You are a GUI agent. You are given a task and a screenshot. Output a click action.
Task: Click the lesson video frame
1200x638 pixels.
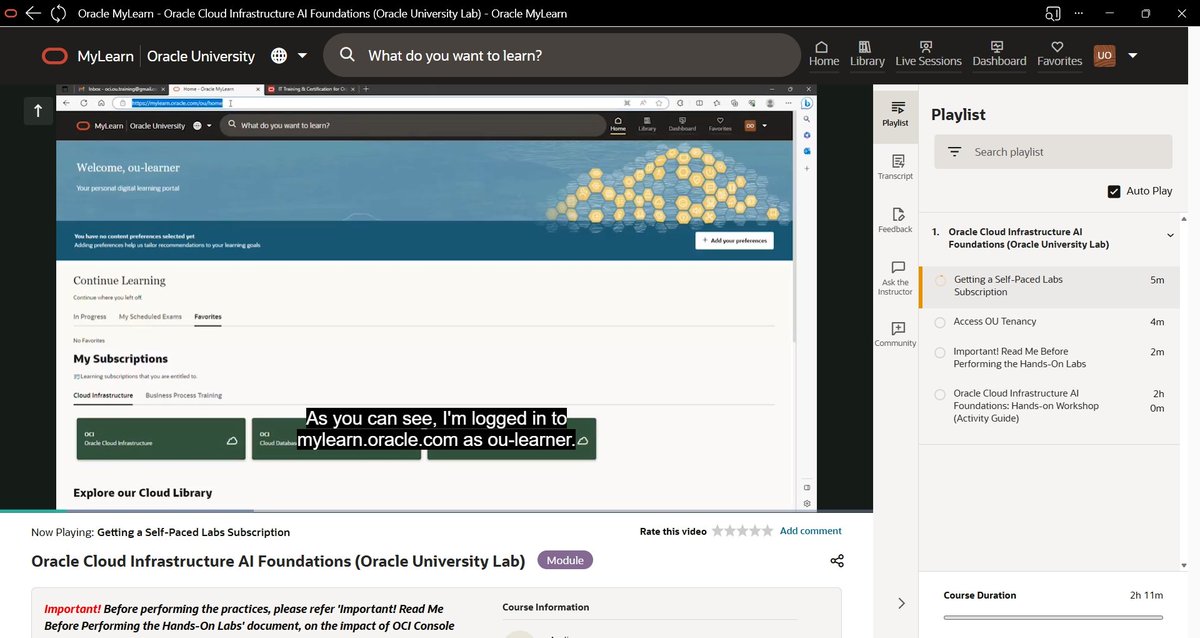pos(436,297)
